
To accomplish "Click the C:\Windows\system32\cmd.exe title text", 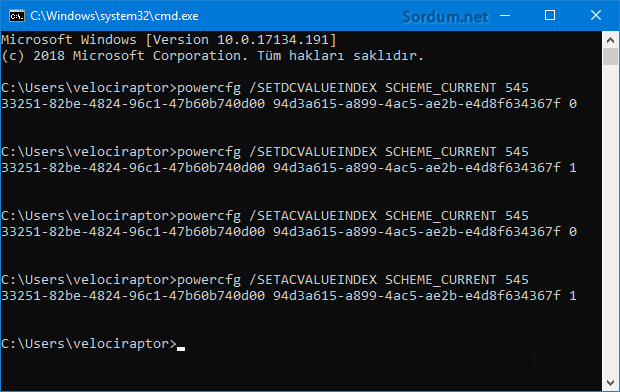I will tap(114, 16).
